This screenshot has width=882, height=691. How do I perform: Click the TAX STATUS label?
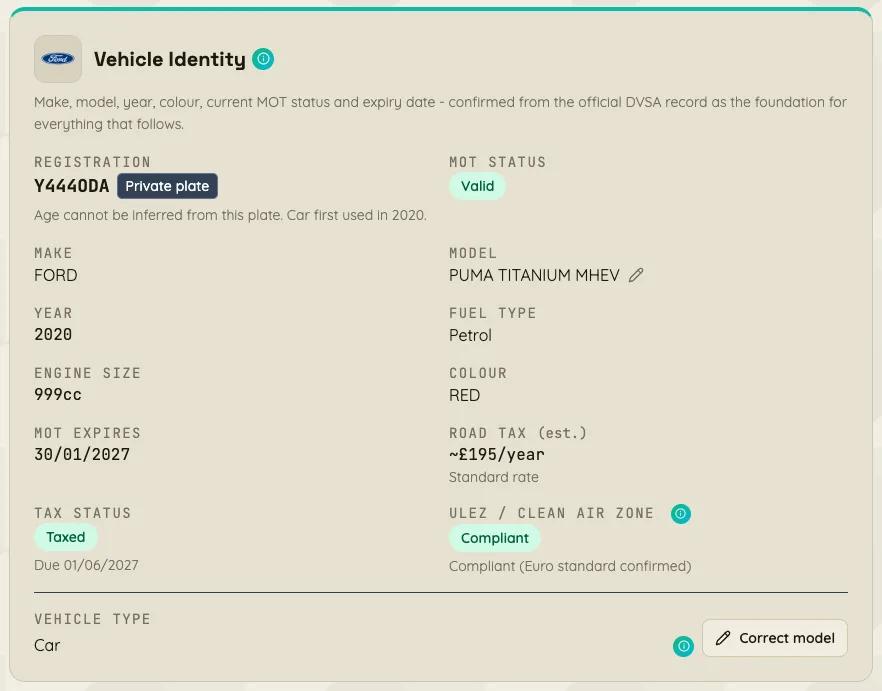pos(82,513)
